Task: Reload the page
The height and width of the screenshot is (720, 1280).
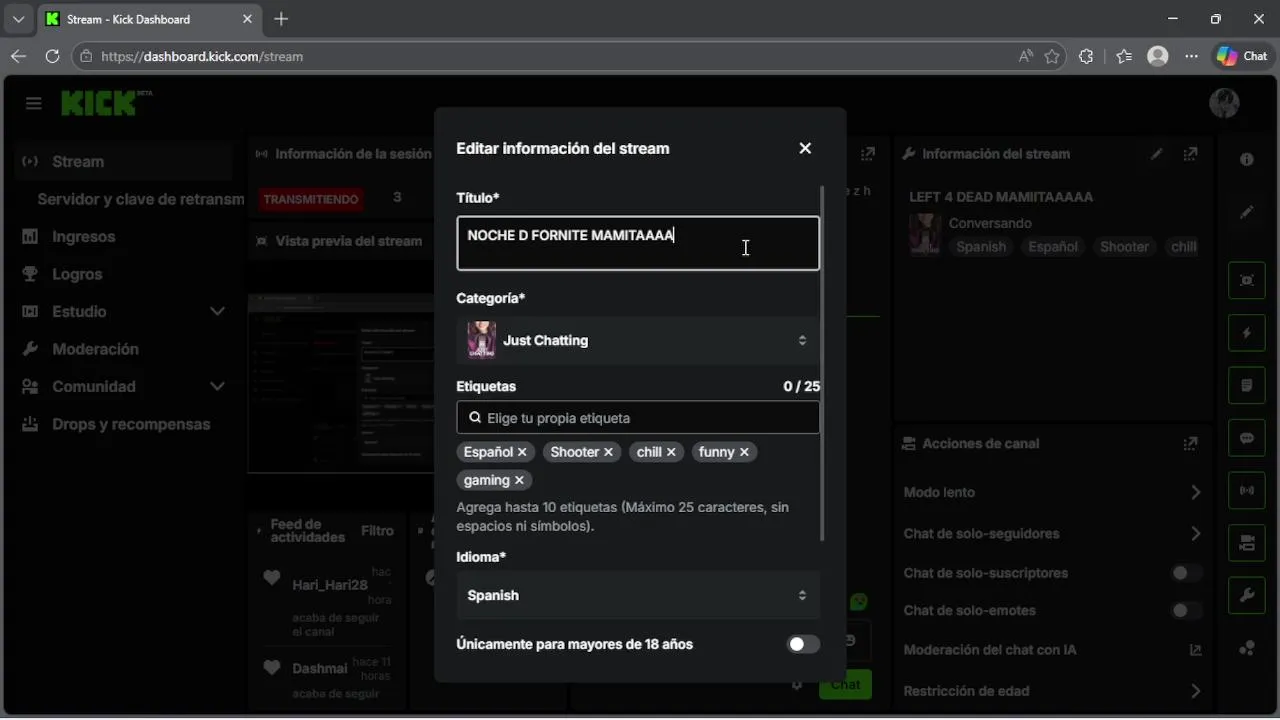Action: [52, 57]
